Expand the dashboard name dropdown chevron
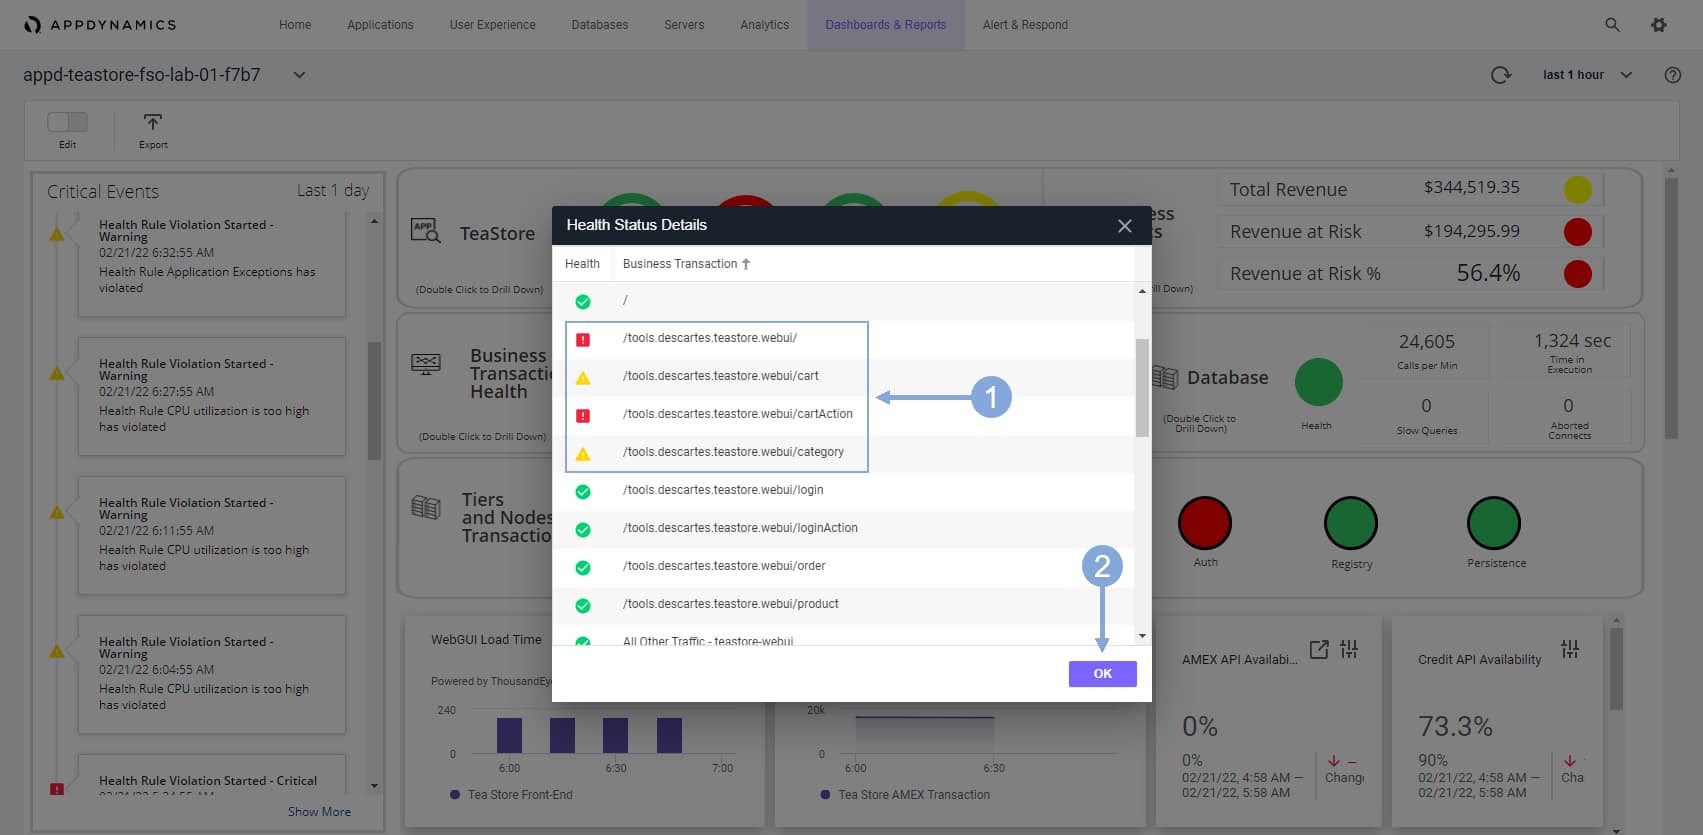Image resolution: width=1703 pixels, height=835 pixels. (x=299, y=75)
